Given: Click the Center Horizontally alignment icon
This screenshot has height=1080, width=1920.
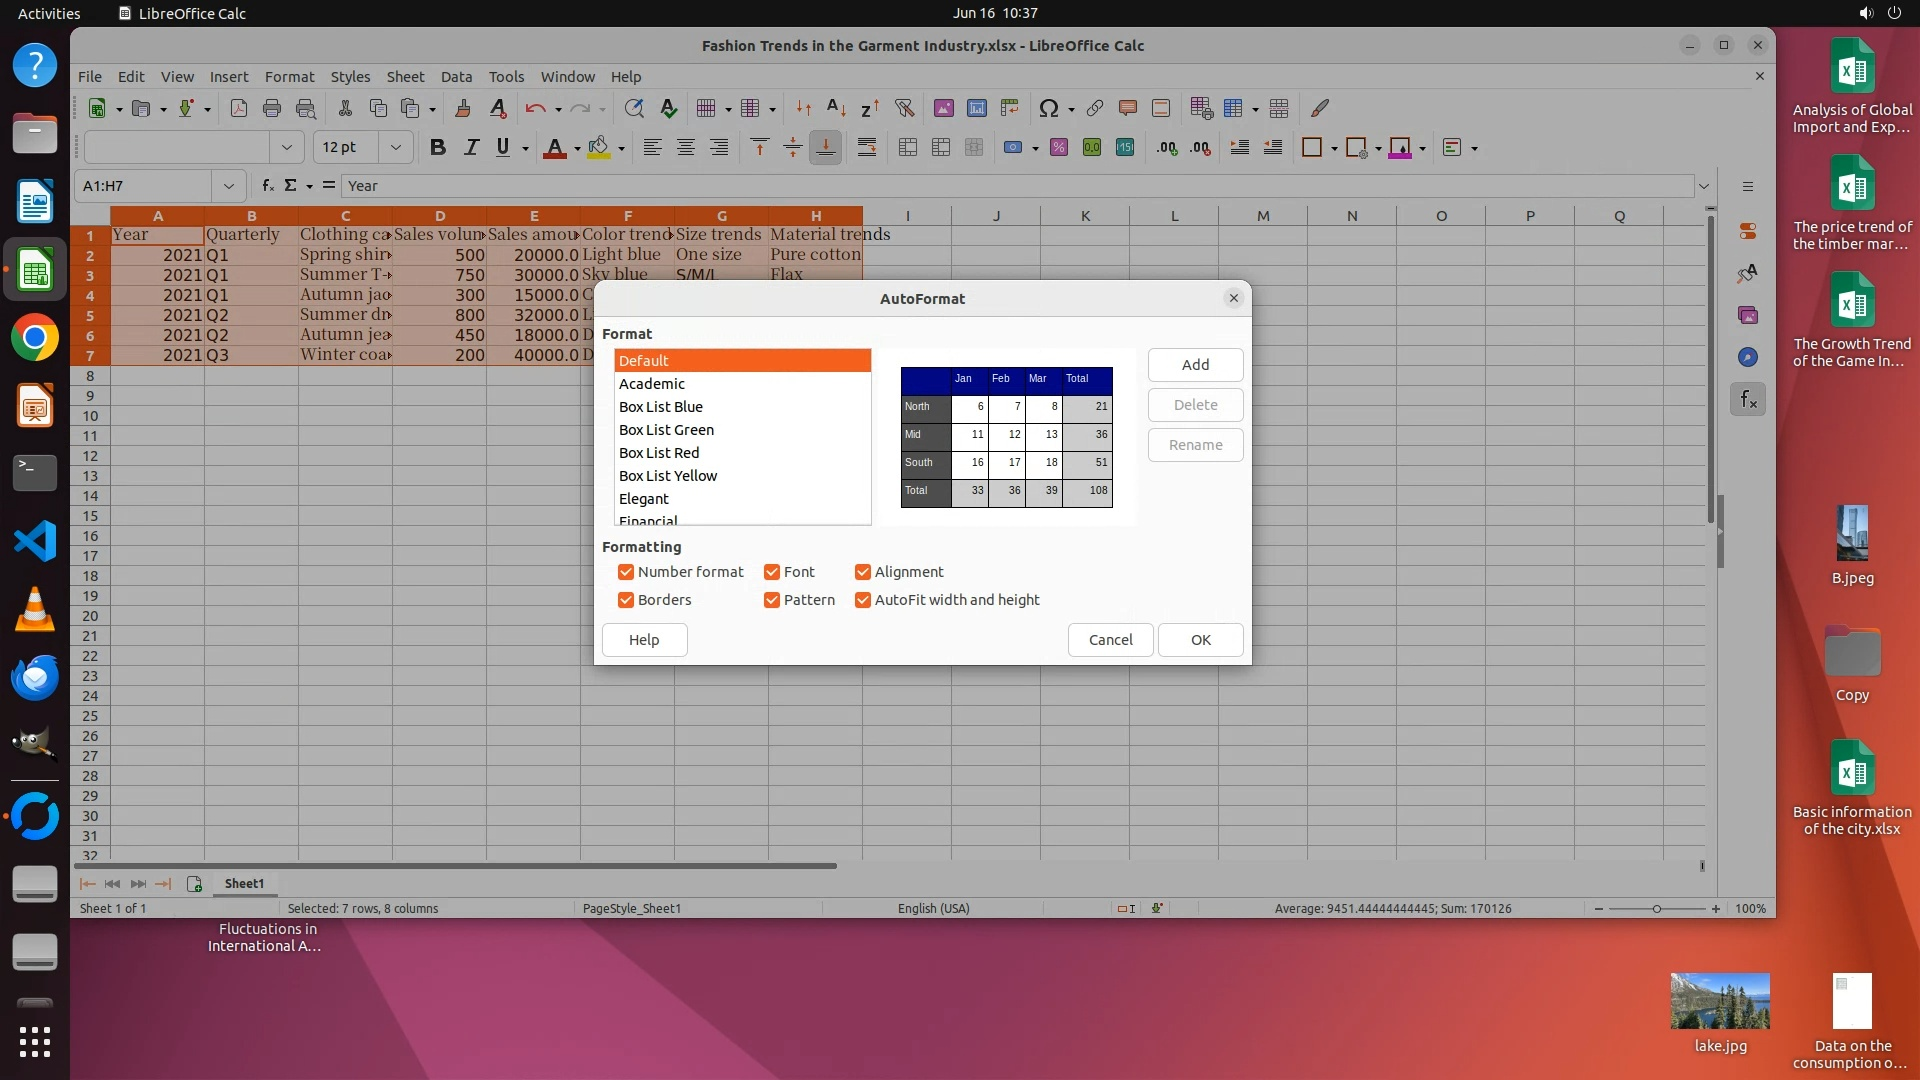Looking at the screenshot, I should click(x=686, y=148).
